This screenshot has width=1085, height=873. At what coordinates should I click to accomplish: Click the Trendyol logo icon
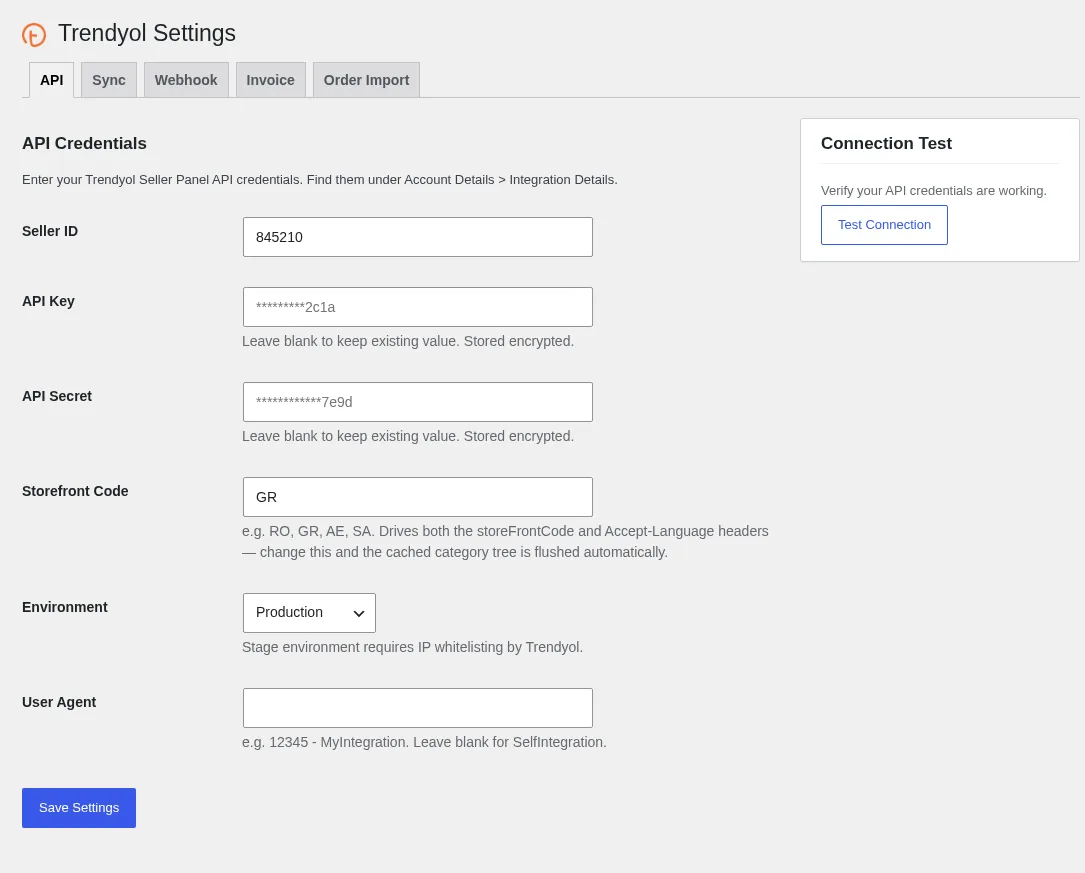coord(34,35)
